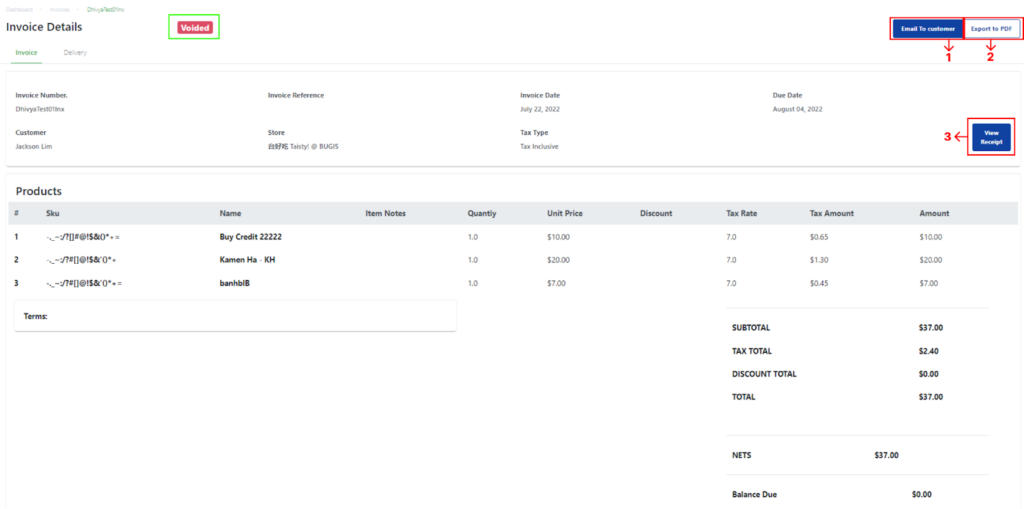This screenshot has width=1024, height=509.
Task: Export the invoice to PDF
Action: pos(991,29)
